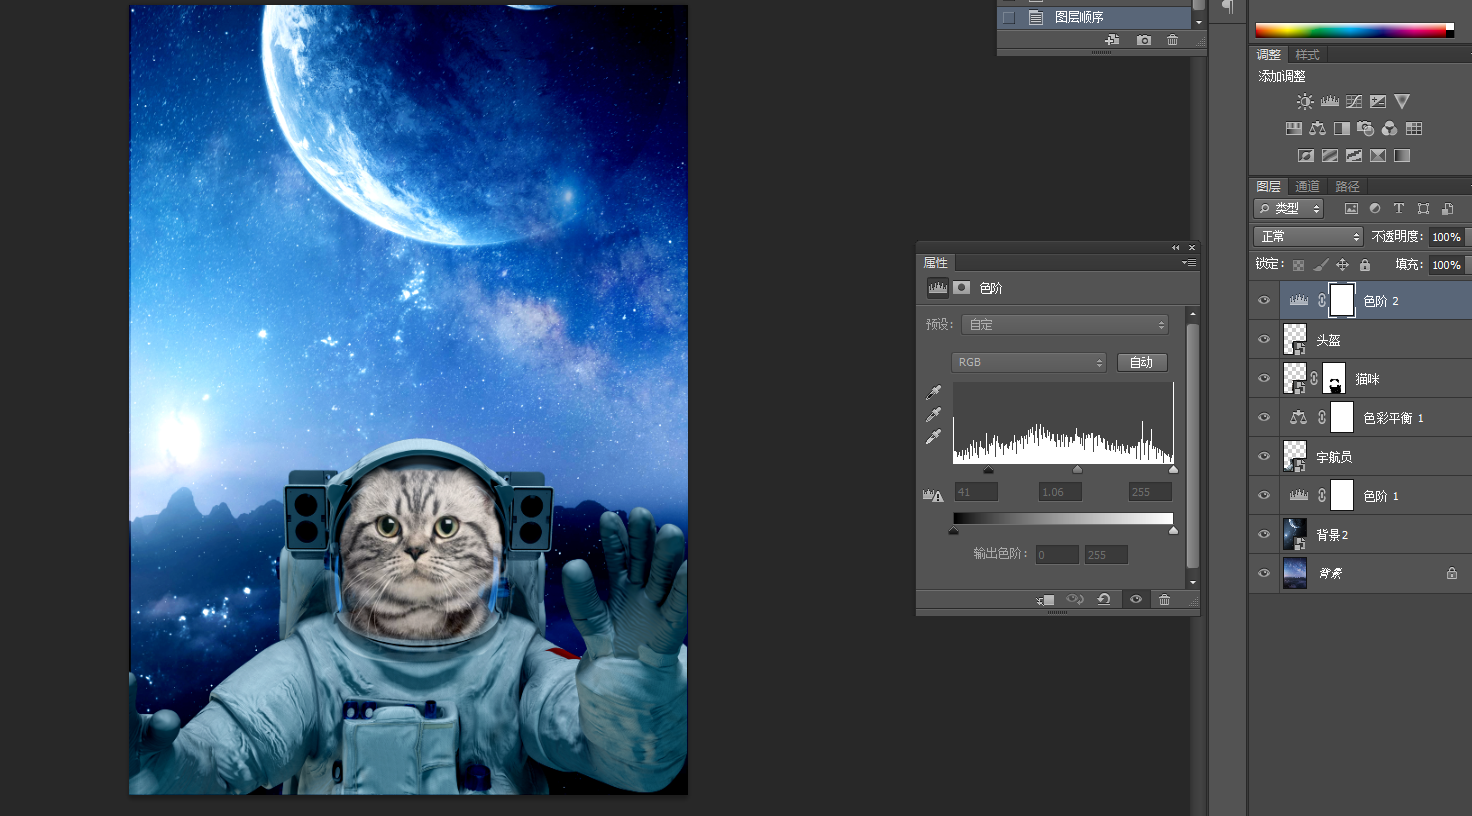The height and width of the screenshot is (816, 1472).
Task: Hide the 猫咪 layer
Action: [1264, 379]
